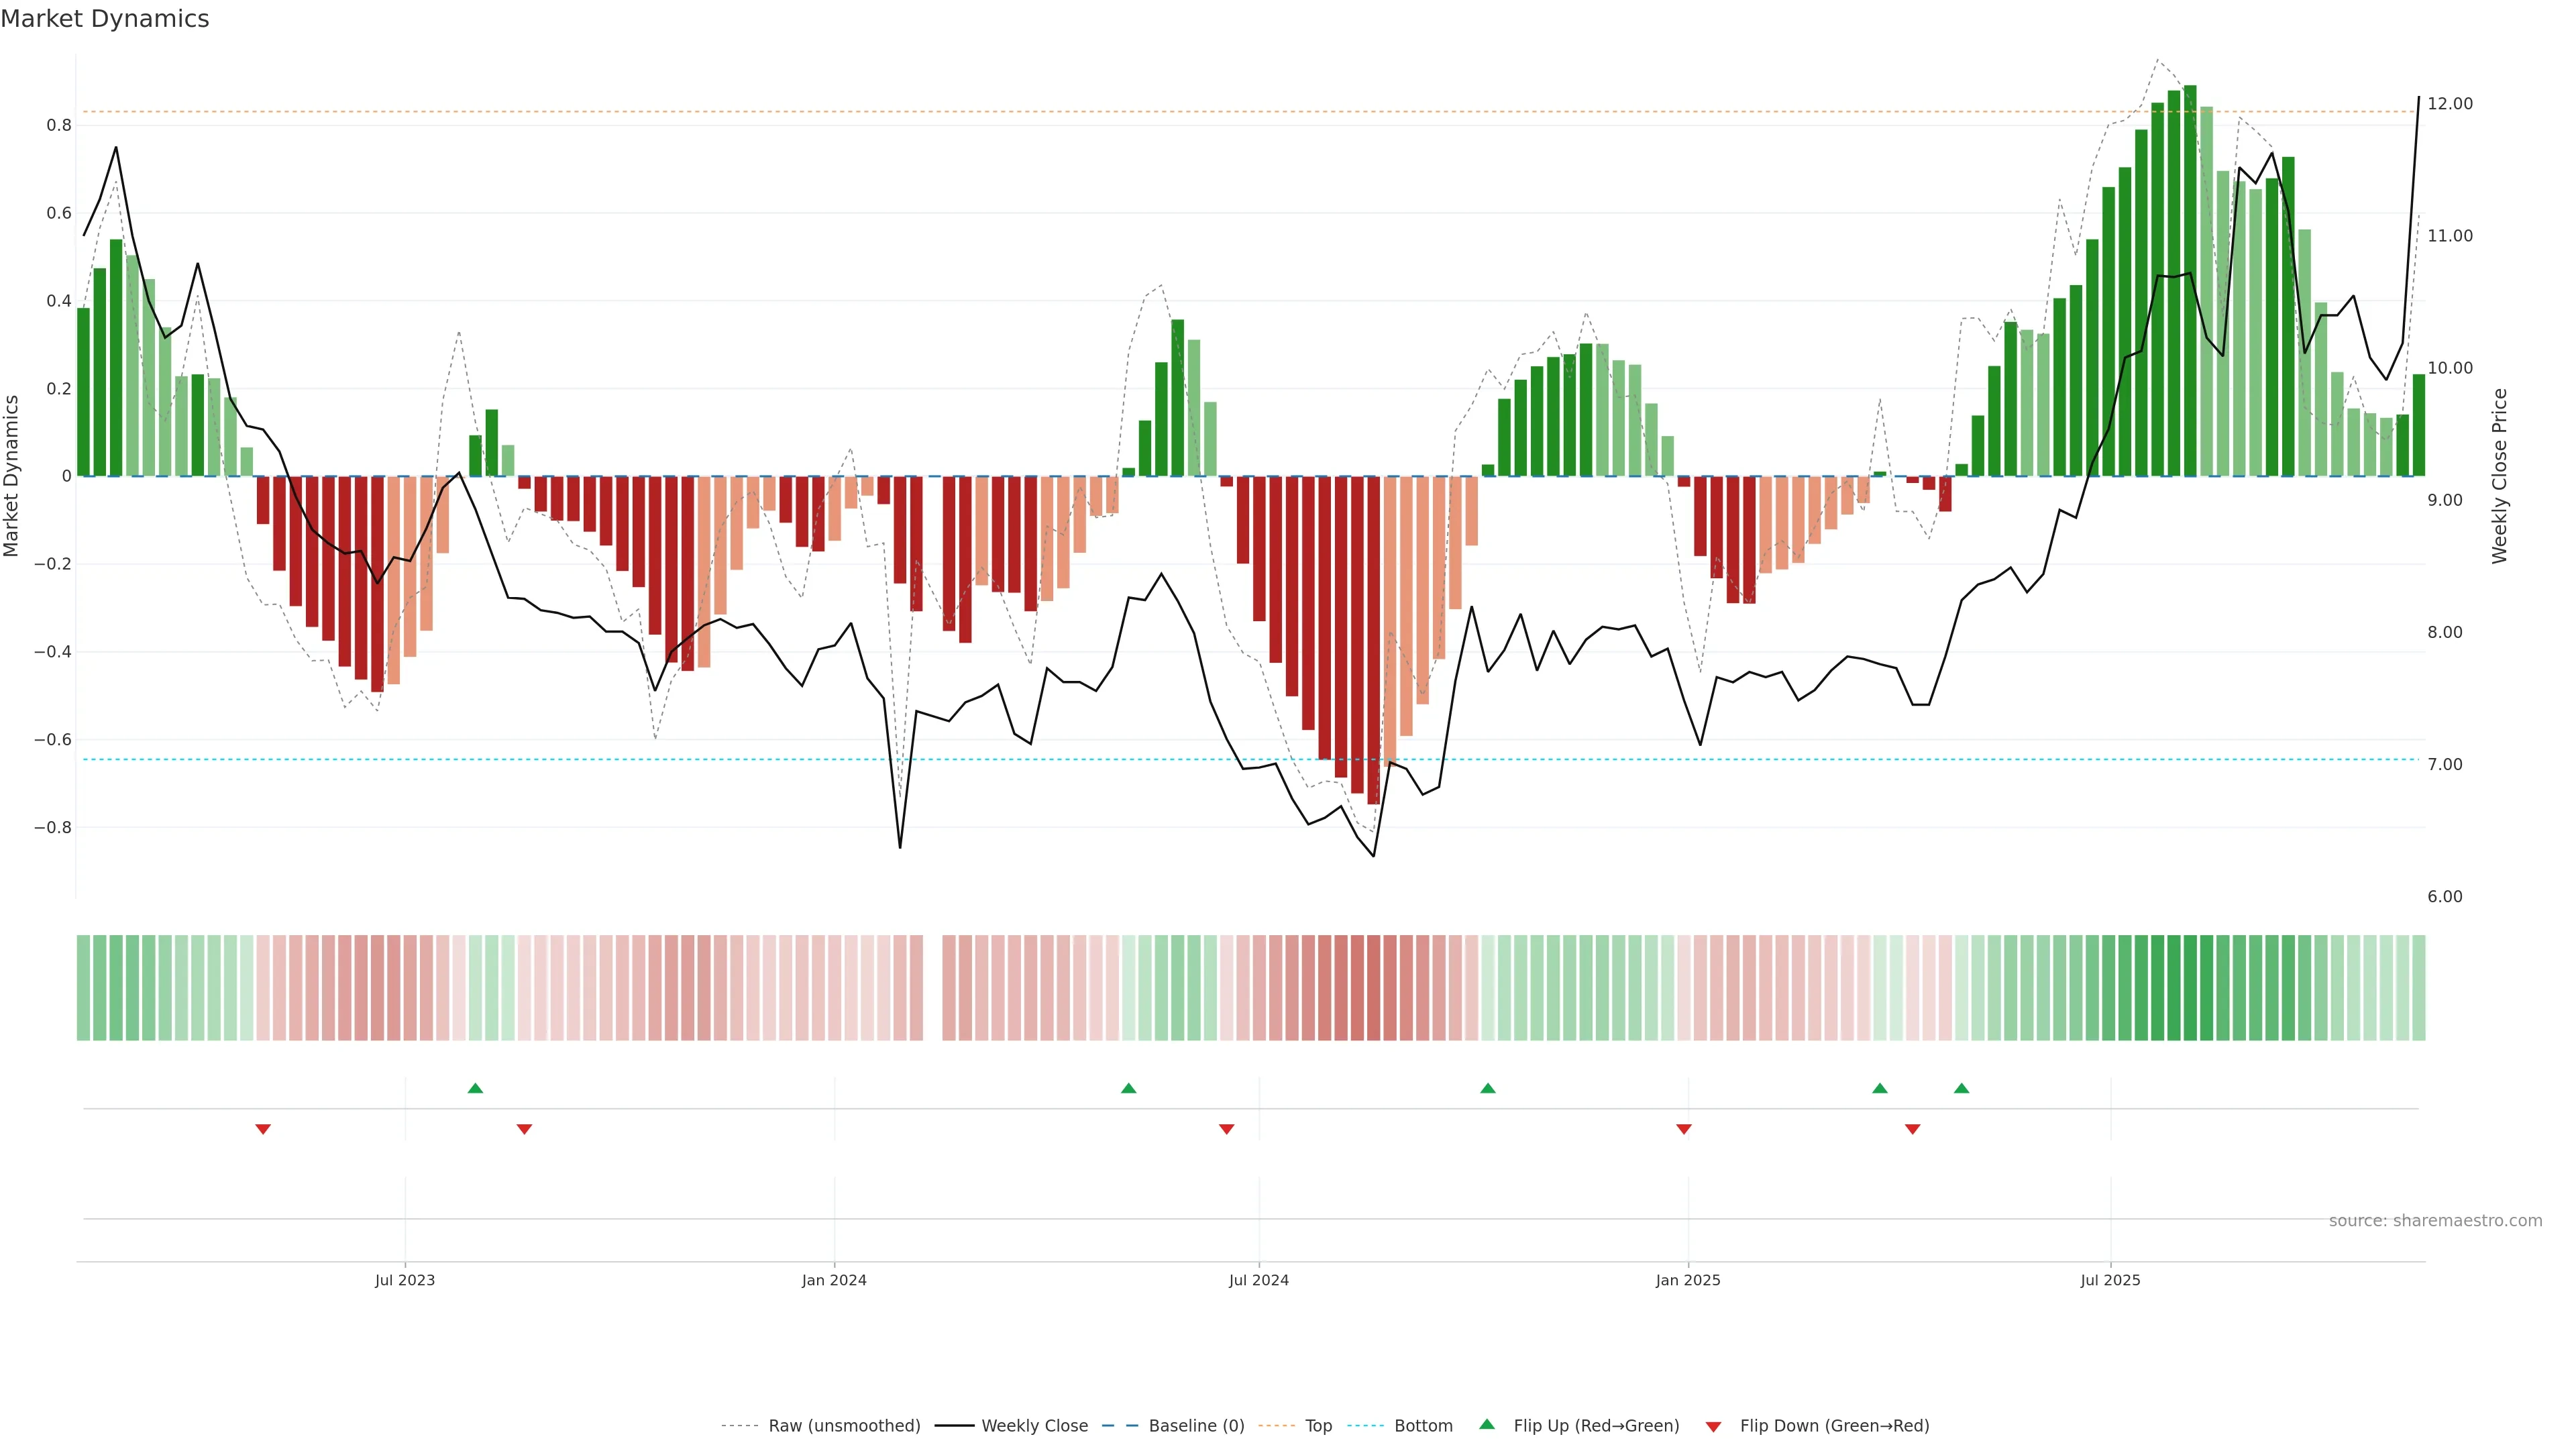Click the green Flip Up legend triangle

pos(1487,1425)
